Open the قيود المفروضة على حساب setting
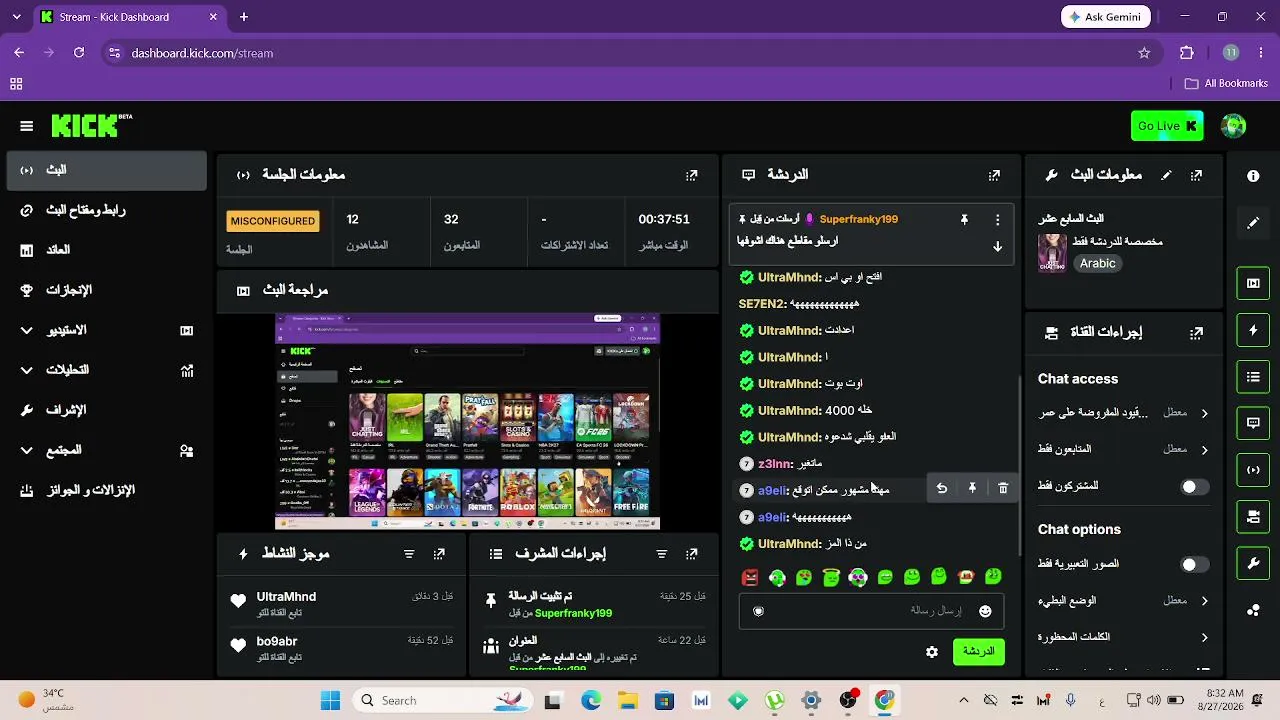Screen dimensions: 1280x720 pyautogui.click(x=1124, y=413)
